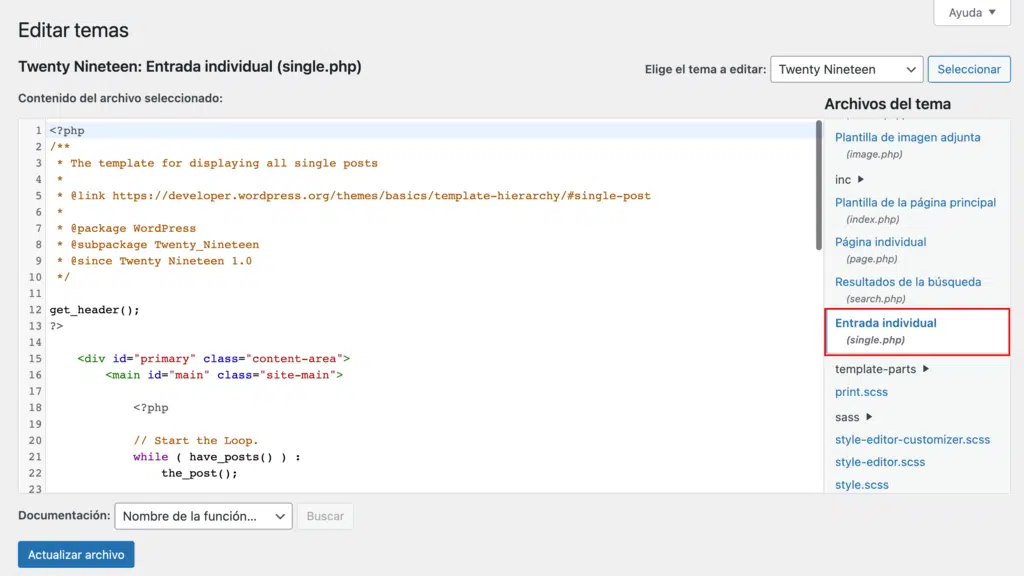Open style-editor-customizer.scss file
Screen dimensions: 1024x576
(x=912, y=440)
